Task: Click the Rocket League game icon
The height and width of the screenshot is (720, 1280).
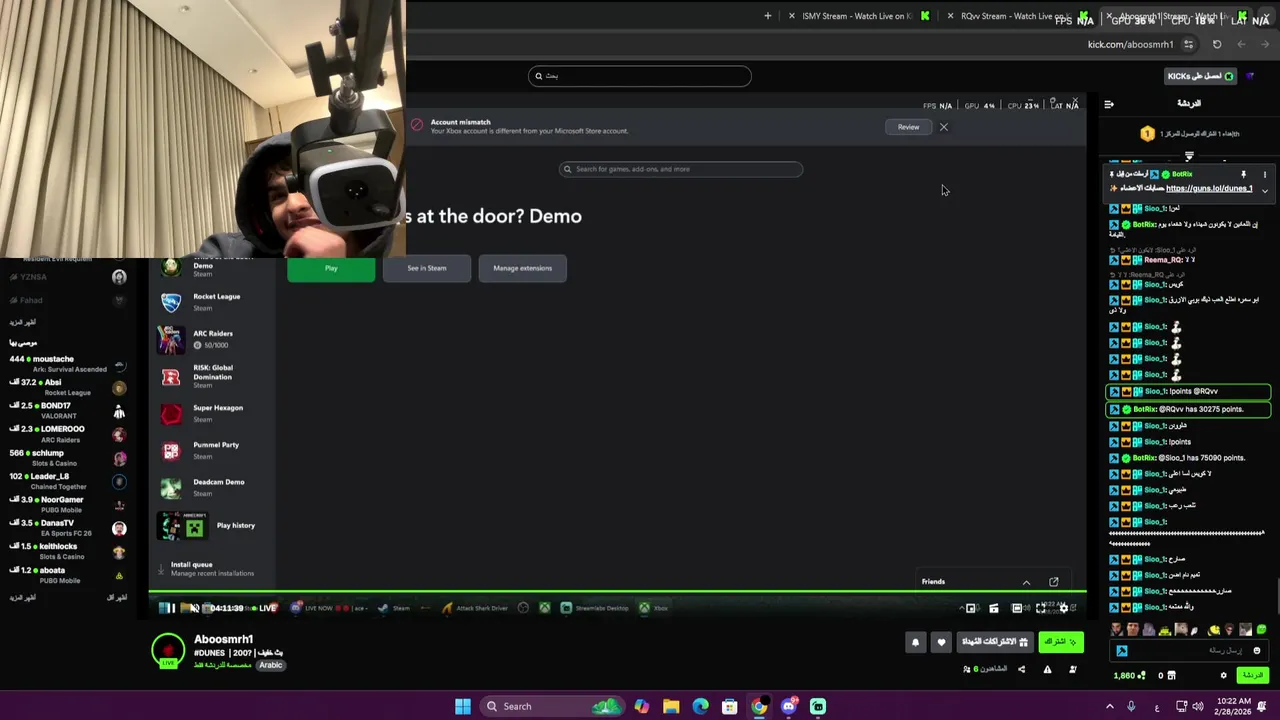Action: click(172, 302)
